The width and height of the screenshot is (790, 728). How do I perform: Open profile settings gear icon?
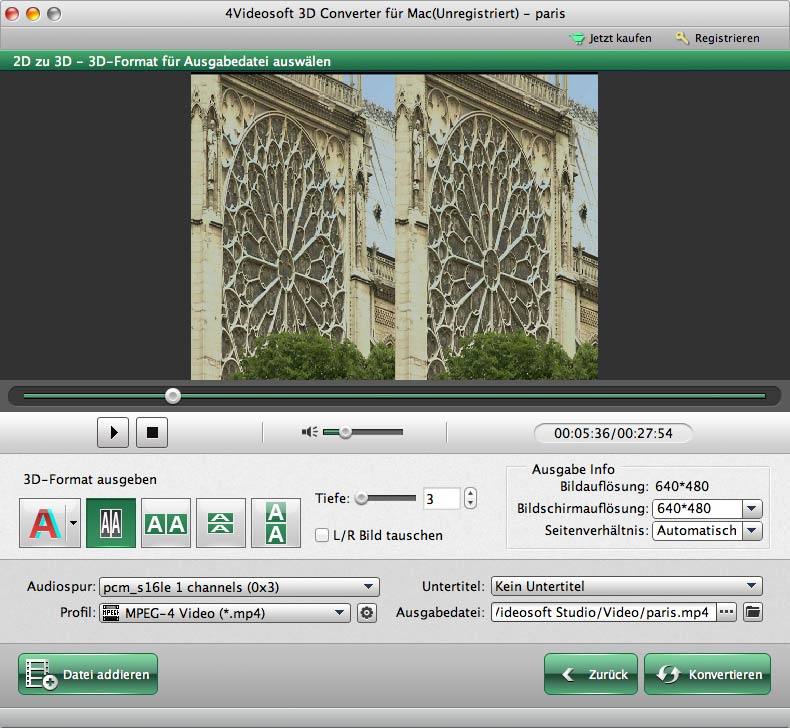coord(367,612)
